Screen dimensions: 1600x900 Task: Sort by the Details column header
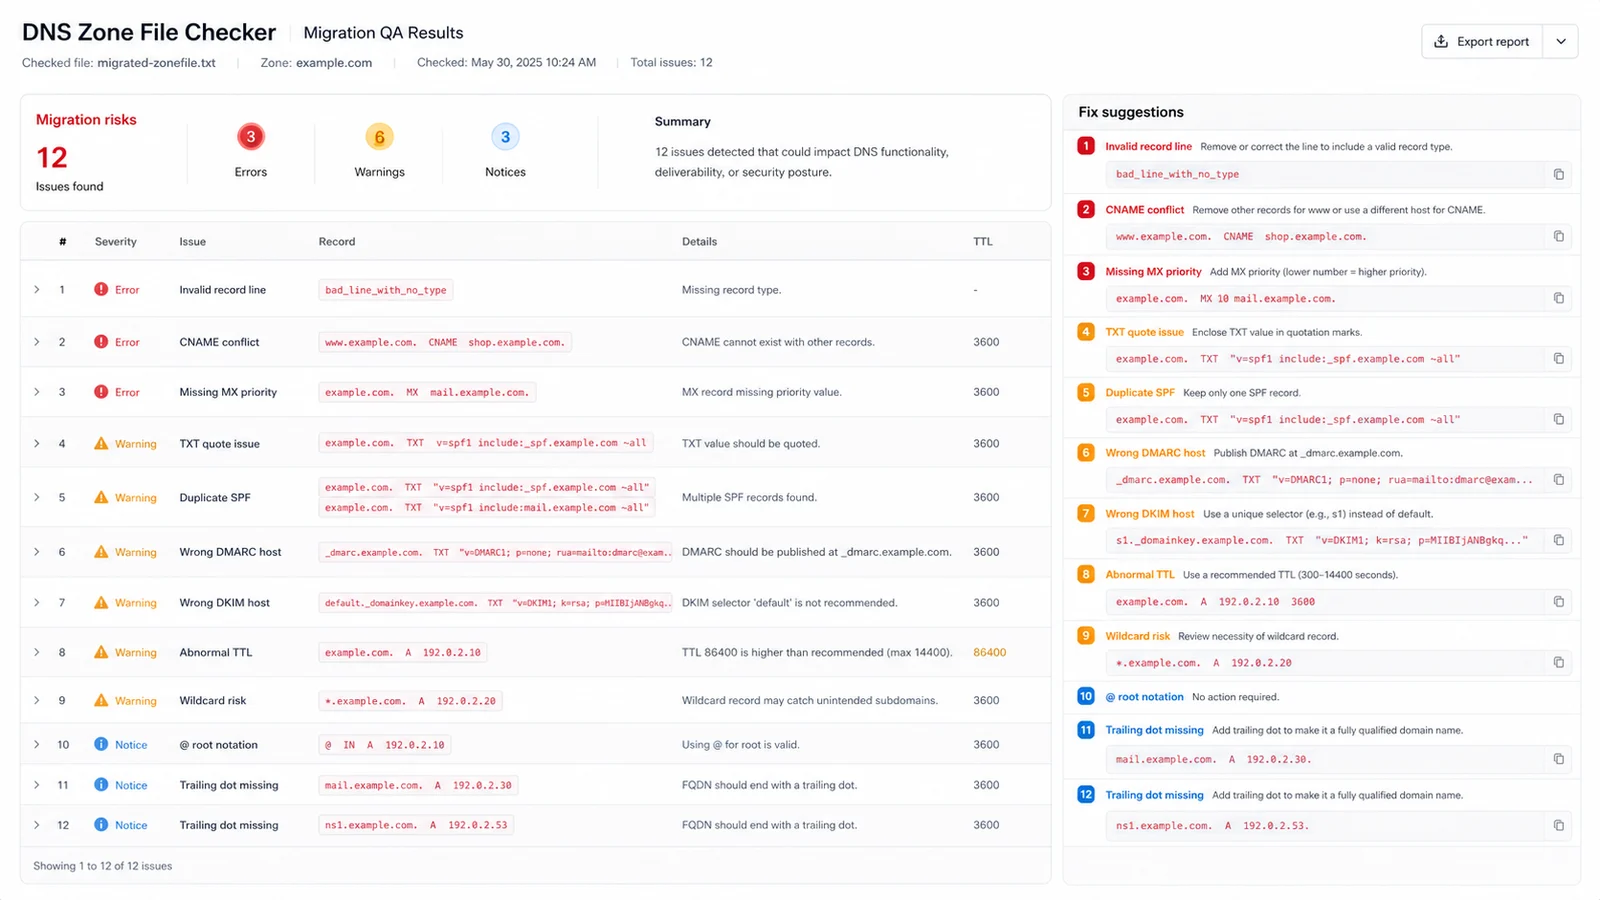coord(699,242)
